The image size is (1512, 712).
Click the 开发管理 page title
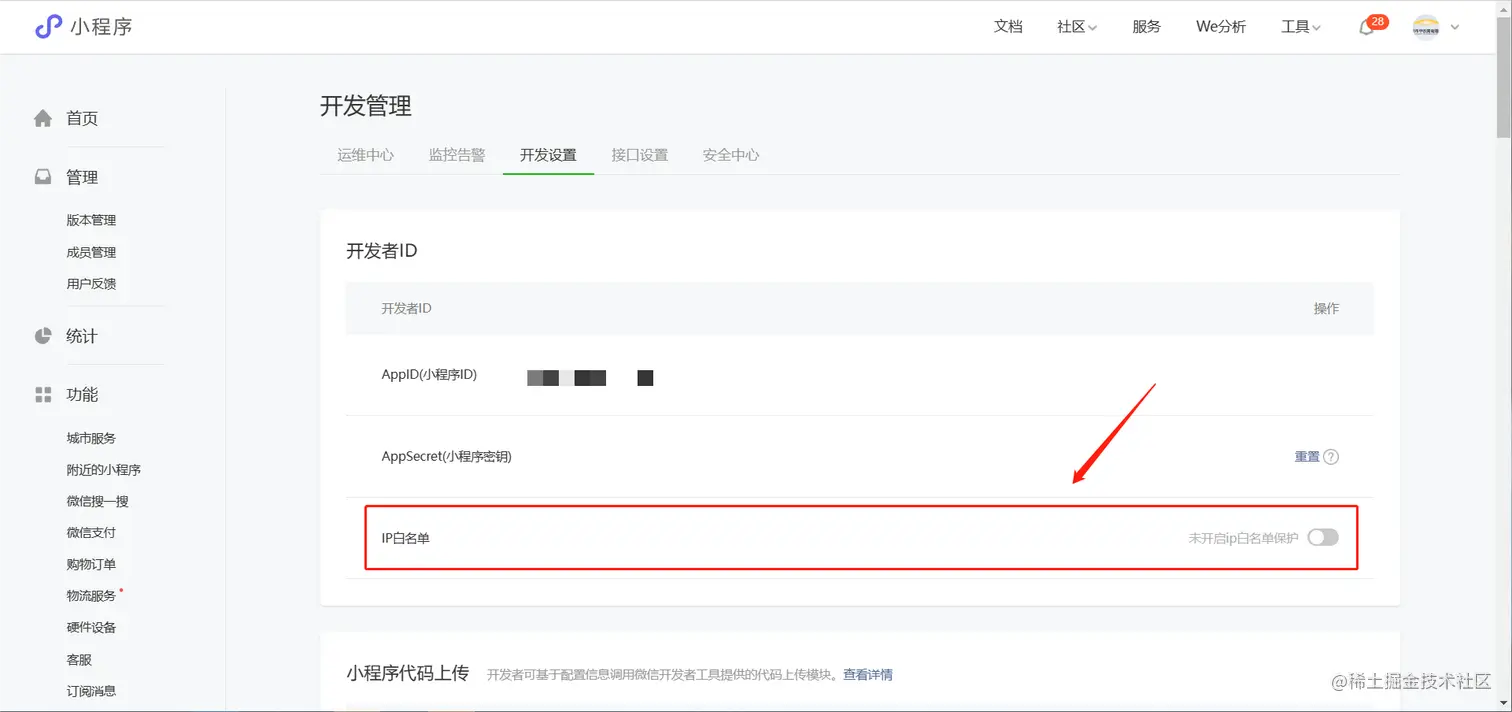pos(366,106)
